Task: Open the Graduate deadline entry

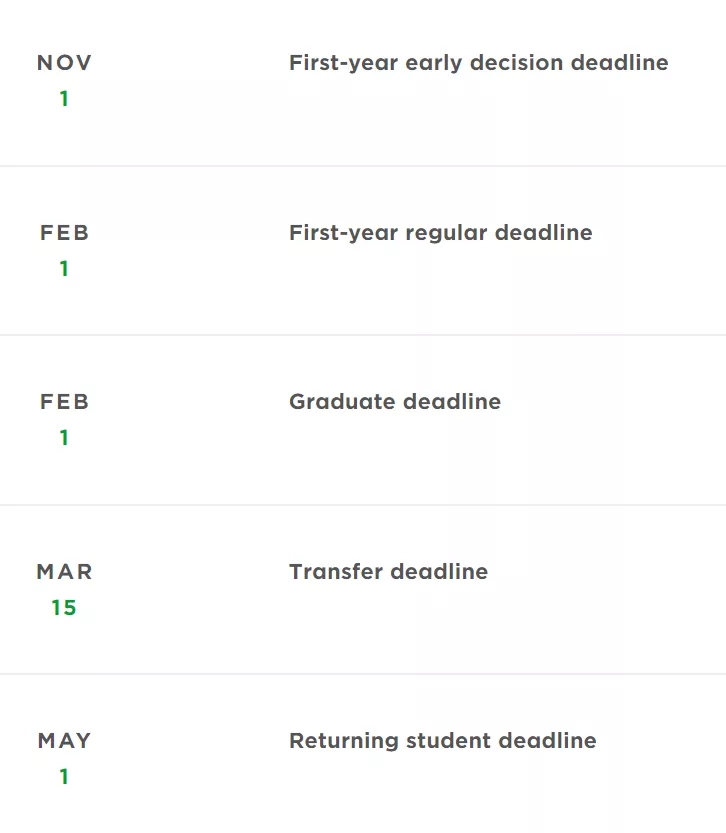Action: (x=394, y=402)
